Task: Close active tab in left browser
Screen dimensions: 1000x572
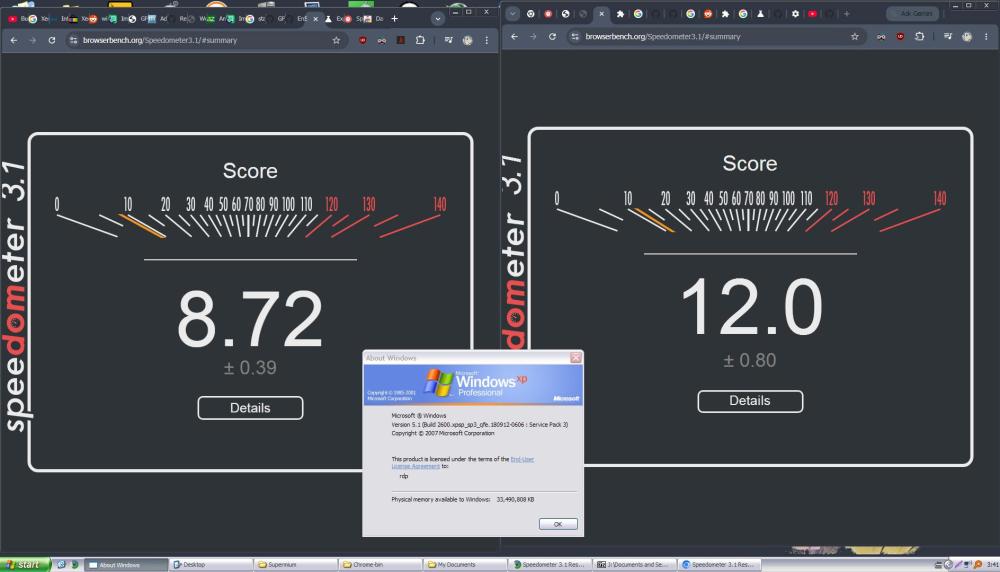Action: tap(315, 19)
